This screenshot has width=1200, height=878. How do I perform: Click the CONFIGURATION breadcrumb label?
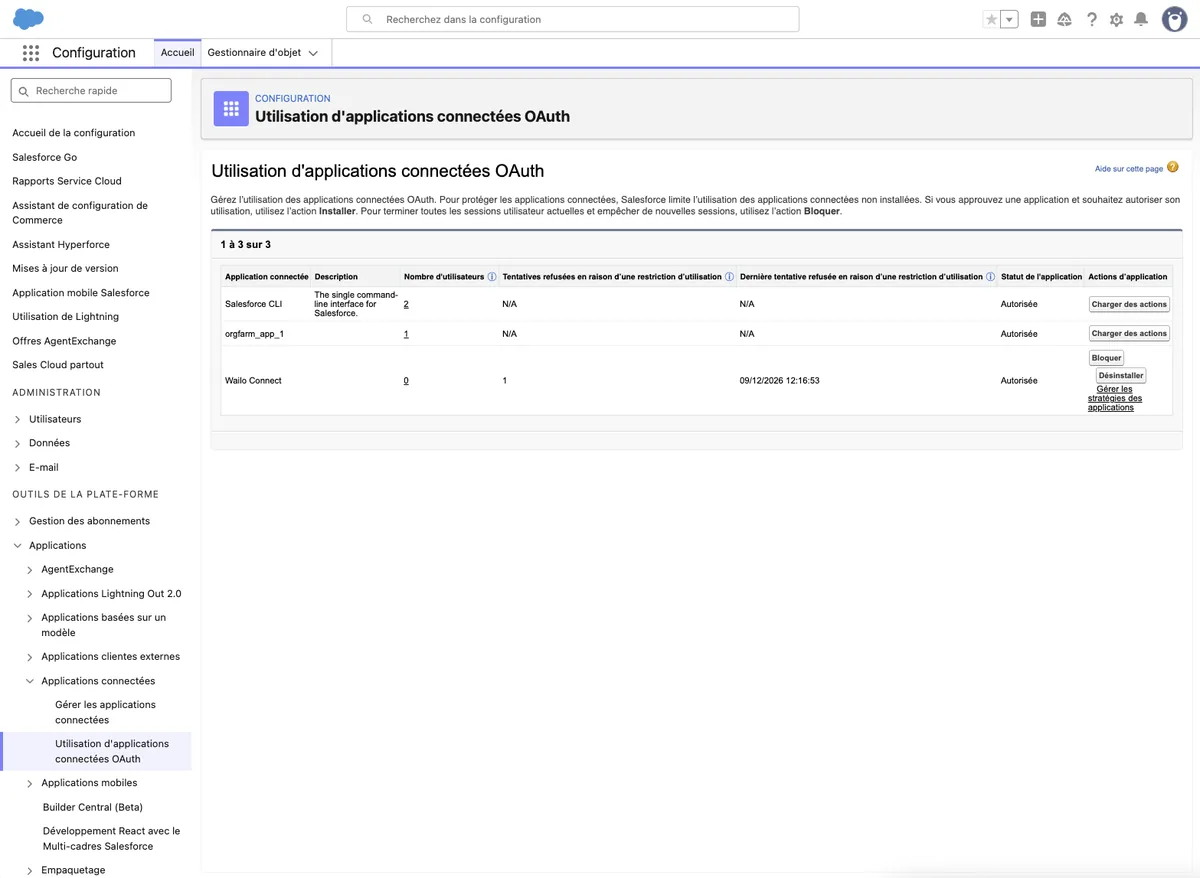tap(293, 98)
